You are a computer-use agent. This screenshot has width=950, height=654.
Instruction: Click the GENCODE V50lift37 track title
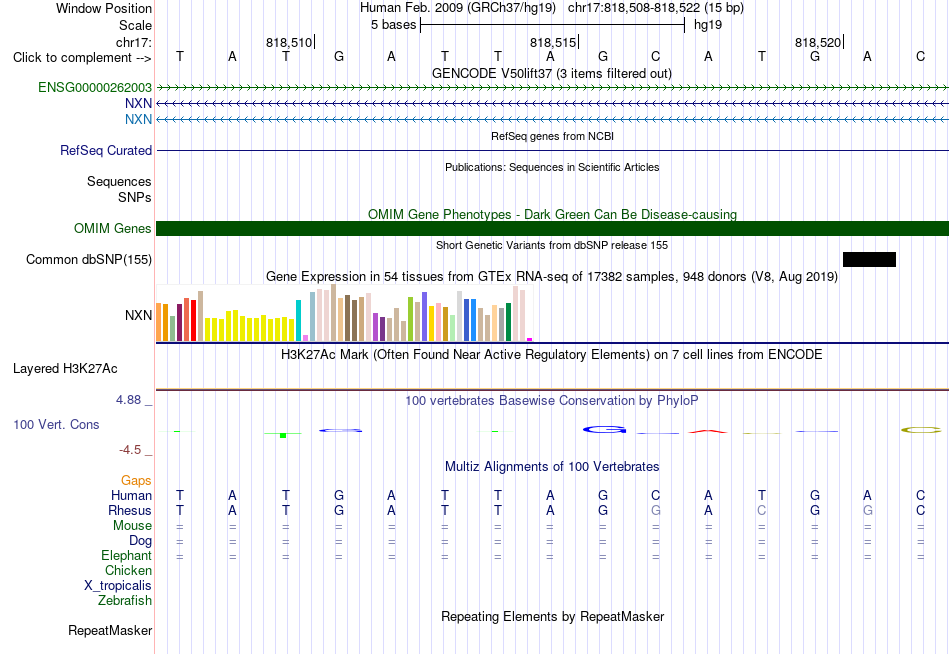point(551,73)
